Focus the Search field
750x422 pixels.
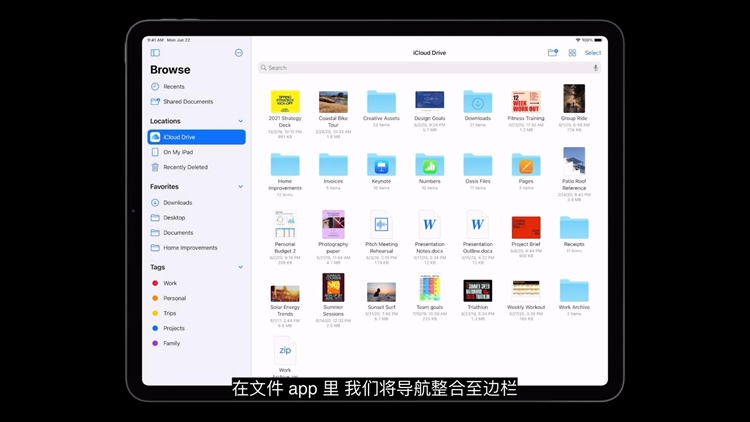click(429, 68)
